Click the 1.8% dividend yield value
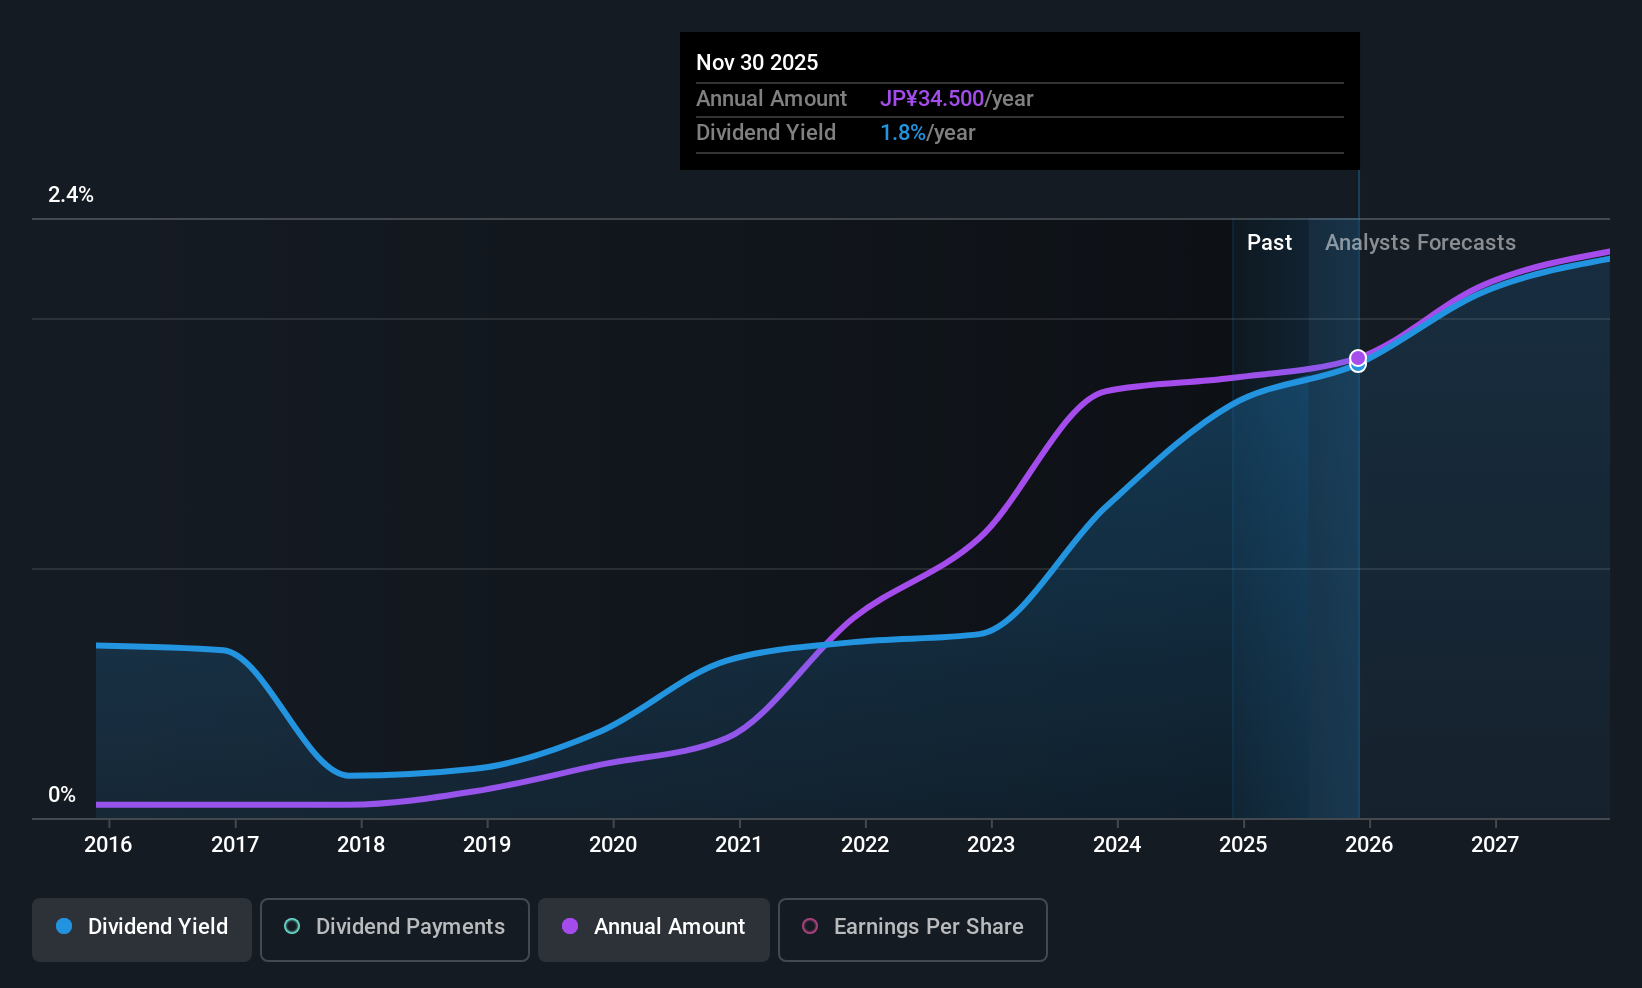 pos(903,132)
